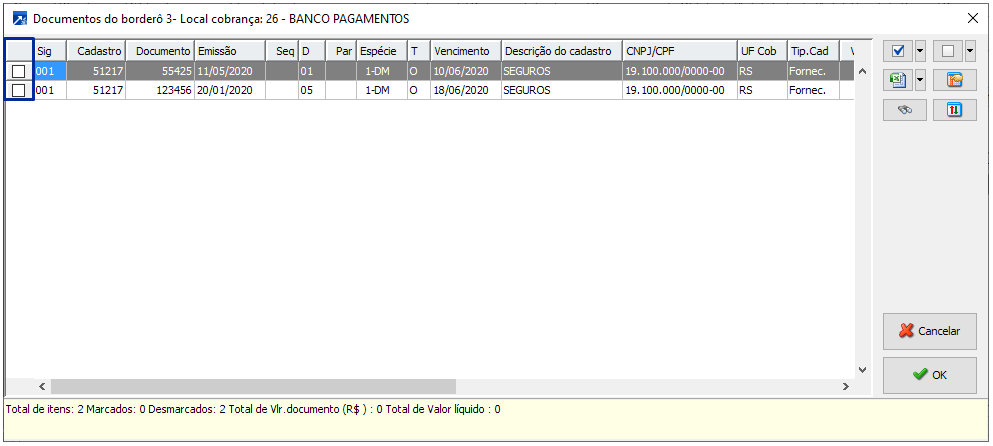The width and height of the screenshot is (993, 446).
Task: Click the highlighted Sig cell 001 in first row
Action: [x=50, y=72]
